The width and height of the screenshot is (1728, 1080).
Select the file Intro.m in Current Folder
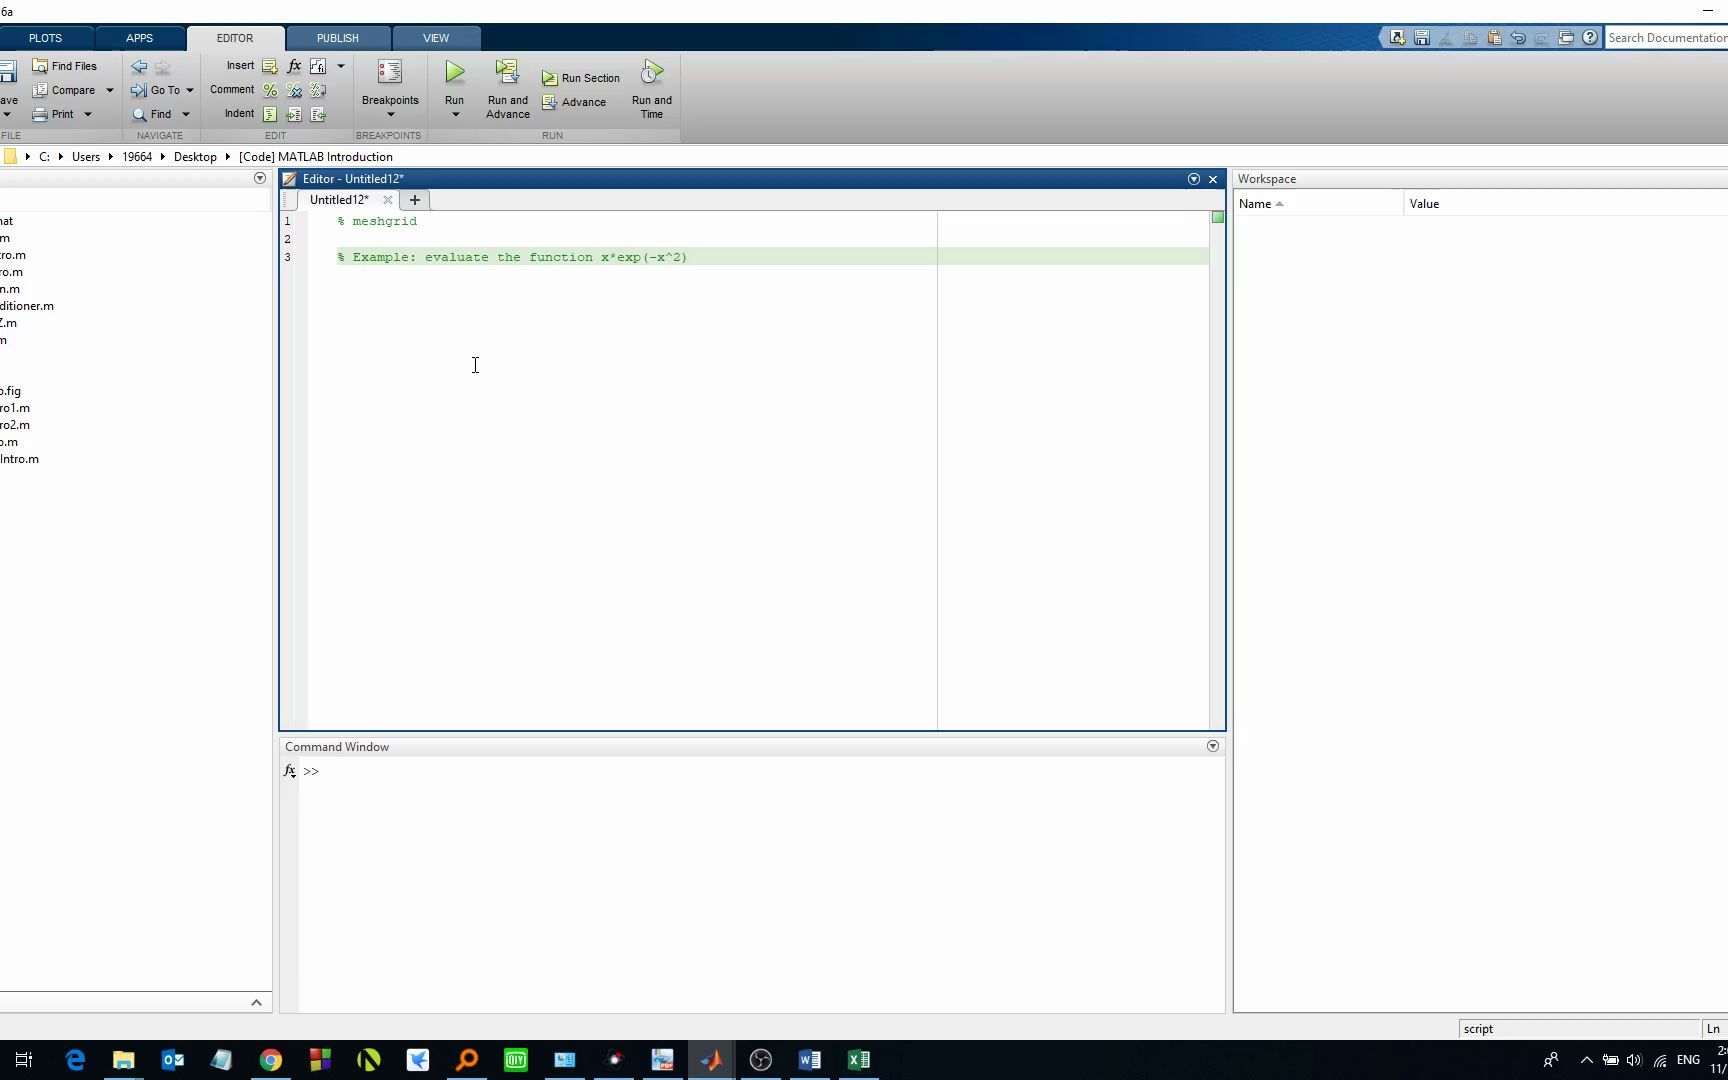[x=19, y=459]
